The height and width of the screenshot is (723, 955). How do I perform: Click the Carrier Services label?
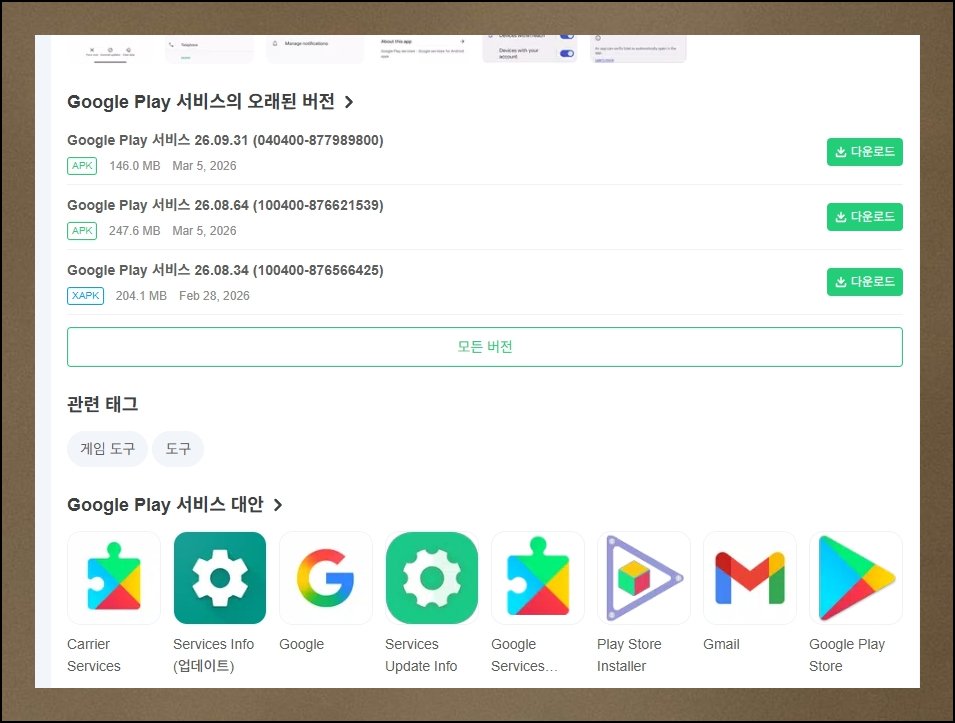[94, 655]
